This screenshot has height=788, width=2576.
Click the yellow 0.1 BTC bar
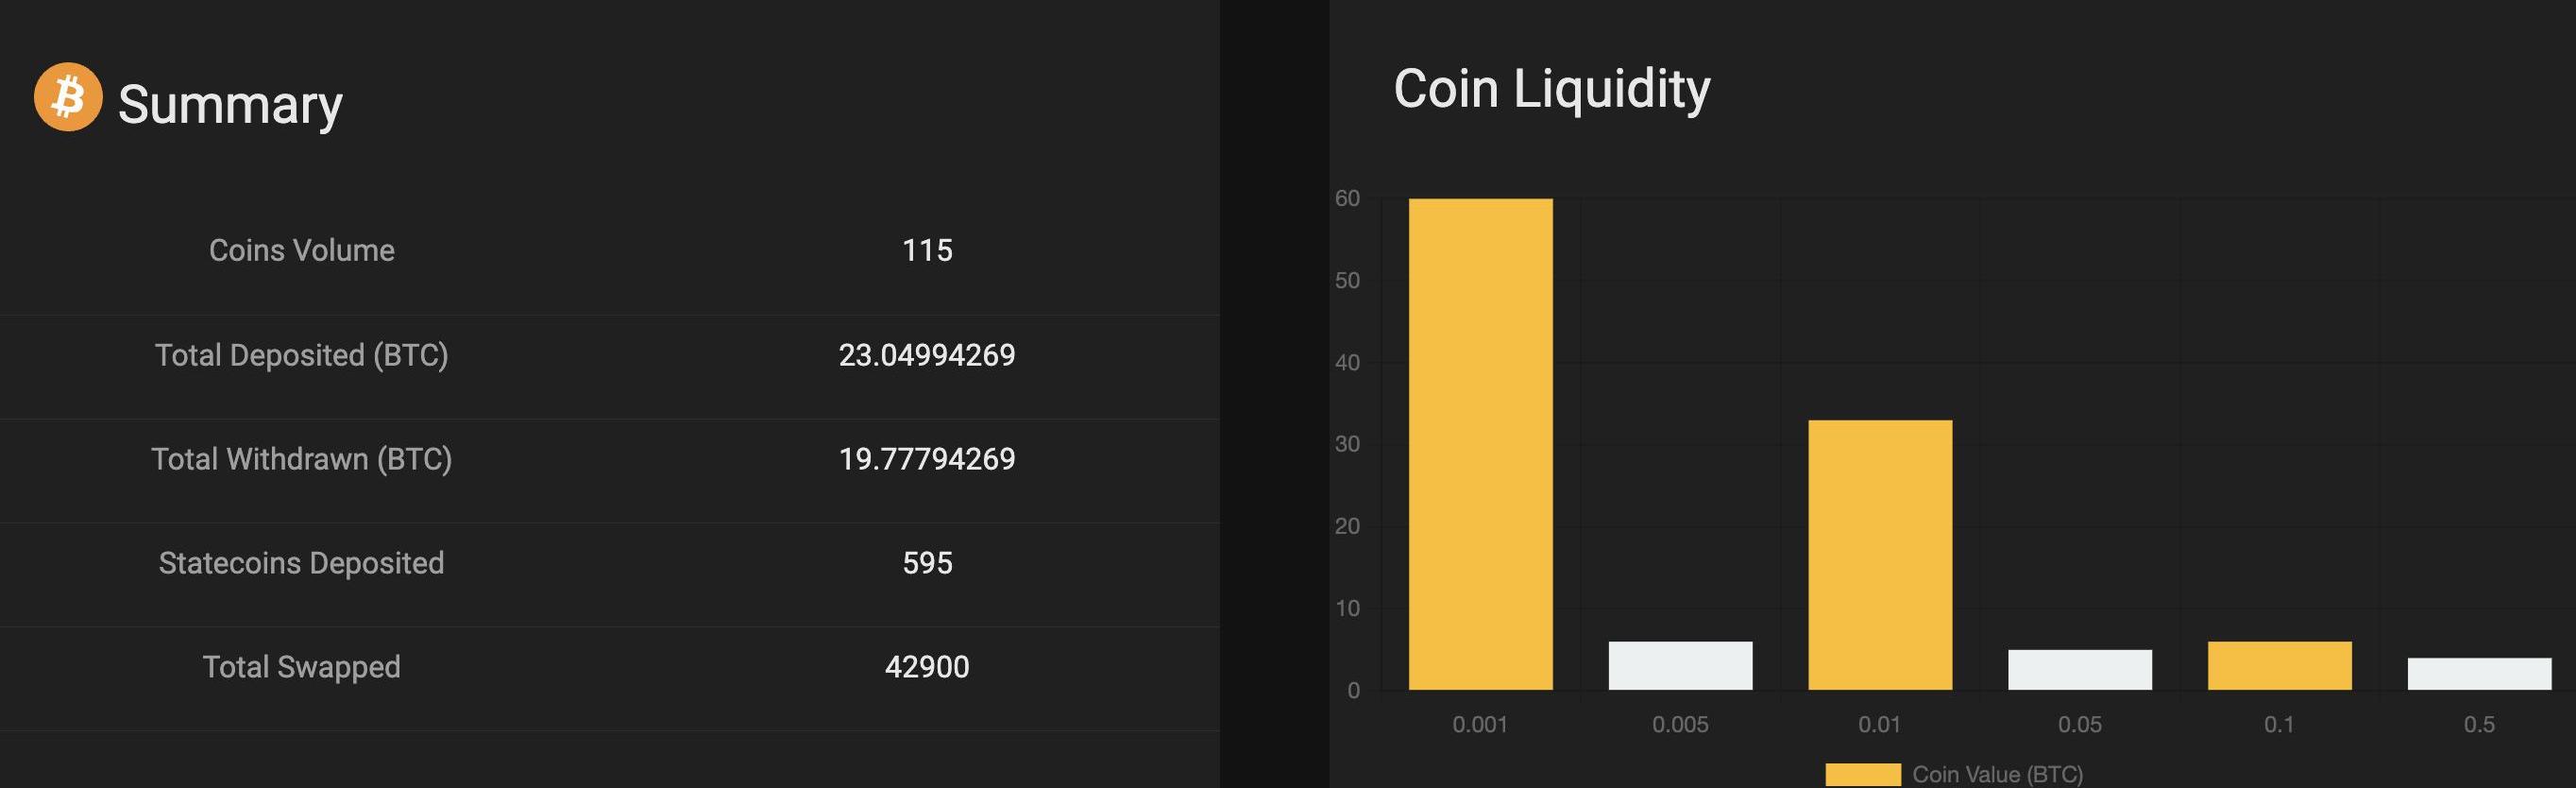pyautogui.click(x=2279, y=665)
